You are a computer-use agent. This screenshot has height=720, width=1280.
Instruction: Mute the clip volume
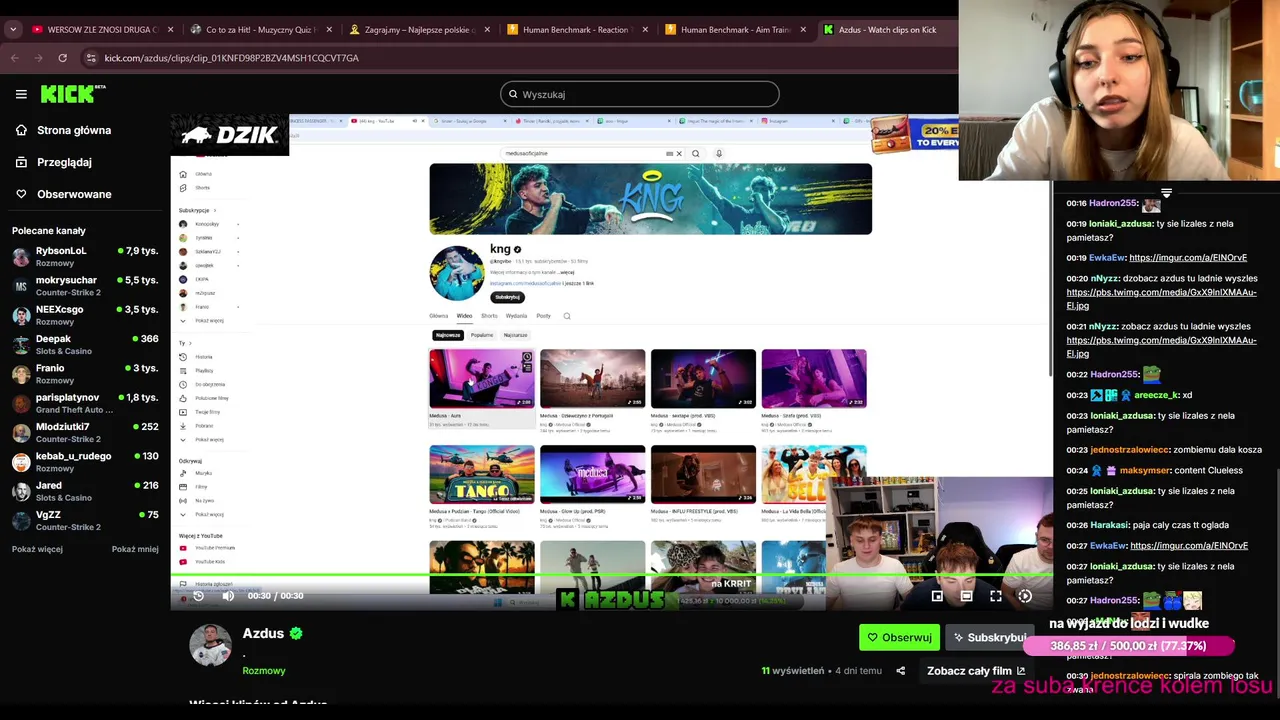click(x=228, y=596)
